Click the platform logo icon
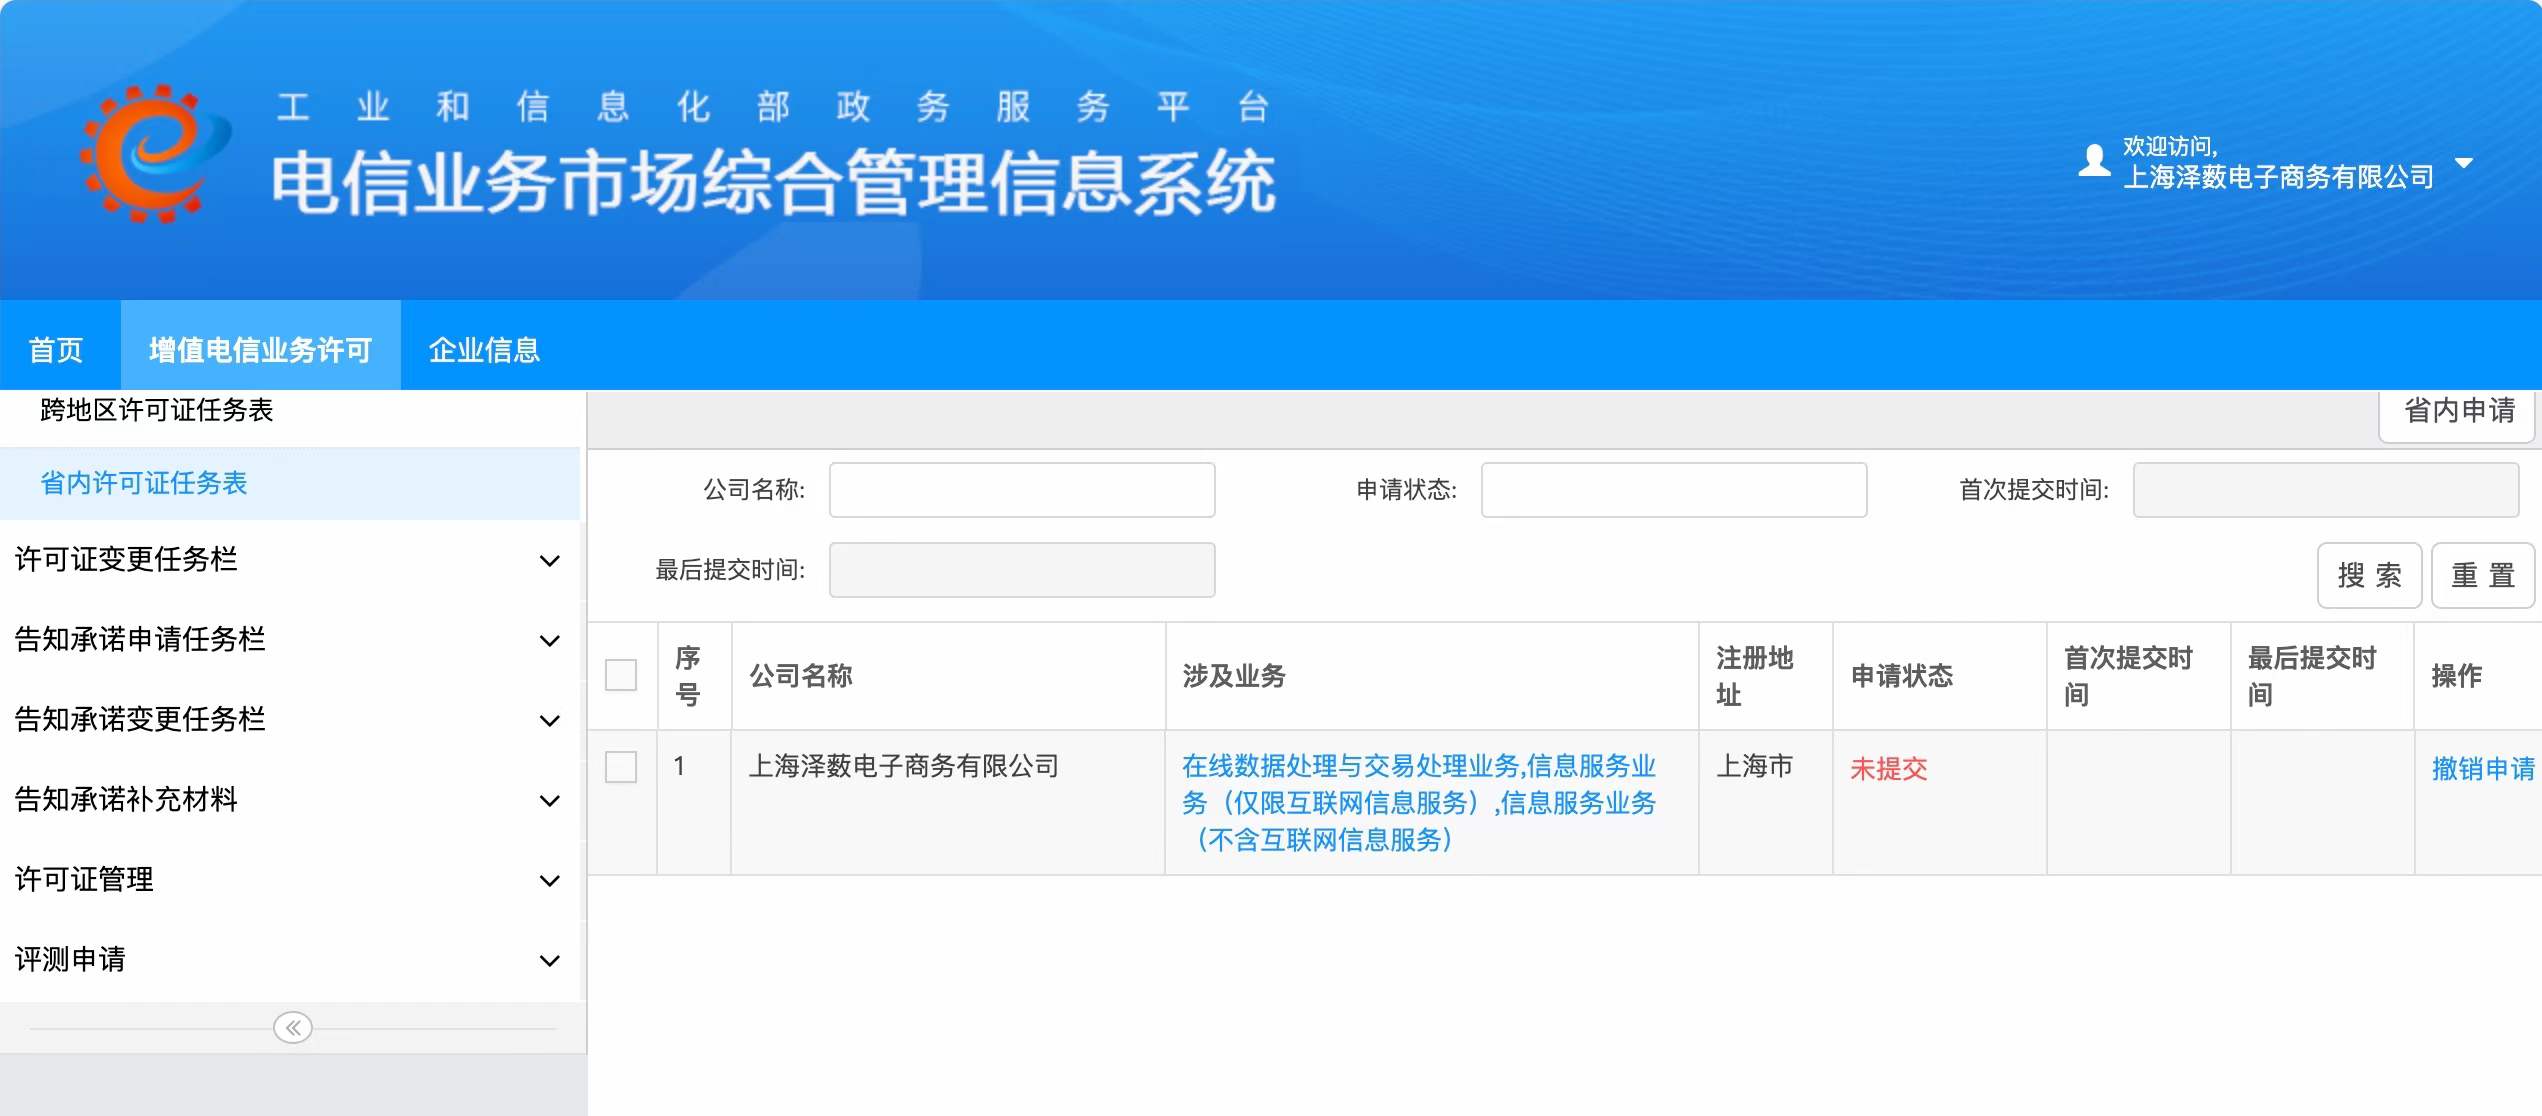Viewport: 2542px width, 1116px height. click(x=155, y=153)
